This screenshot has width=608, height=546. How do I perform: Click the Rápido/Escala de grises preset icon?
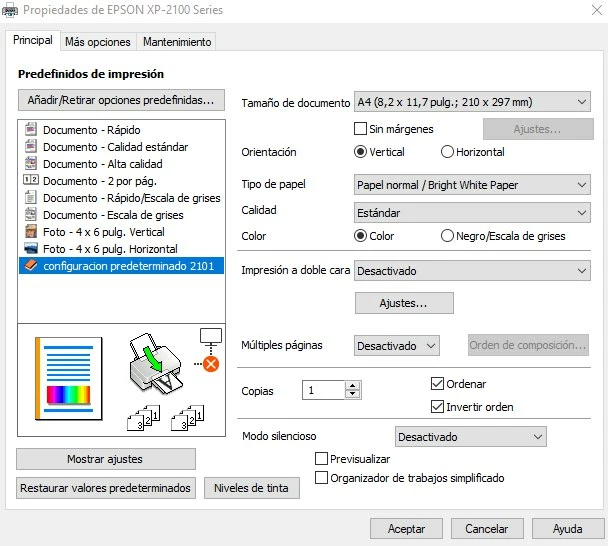[31, 197]
